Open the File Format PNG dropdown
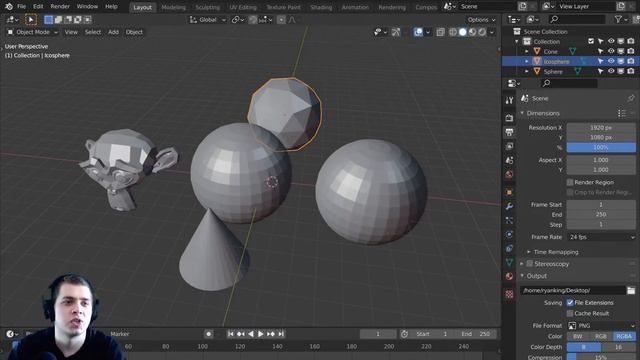The height and width of the screenshot is (360, 640). pyautogui.click(x=601, y=325)
